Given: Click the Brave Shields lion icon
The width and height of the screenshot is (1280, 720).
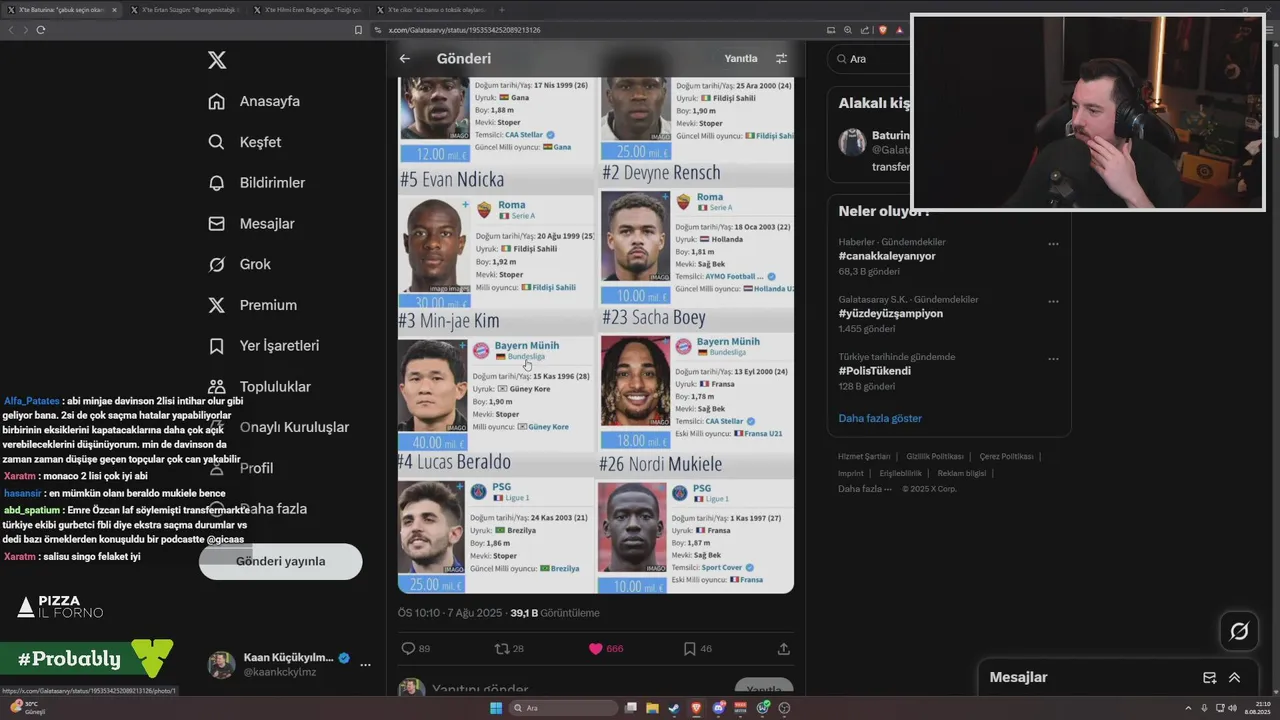Looking at the screenshot, I should pos(883,30).
